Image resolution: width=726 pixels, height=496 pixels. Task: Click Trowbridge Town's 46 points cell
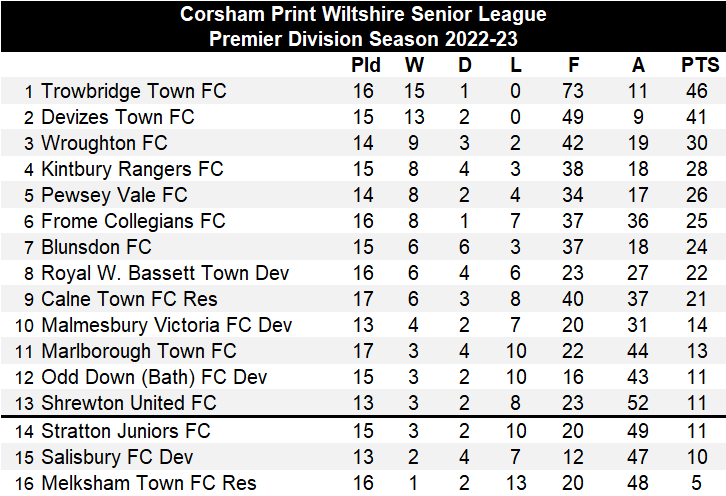pos(700,91)
